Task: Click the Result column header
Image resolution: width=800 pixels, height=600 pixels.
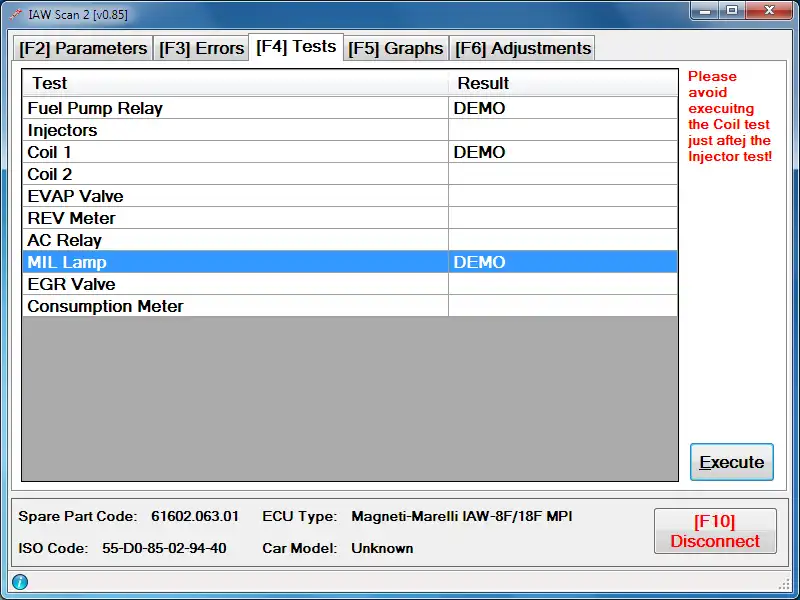Action: (563, 83)
